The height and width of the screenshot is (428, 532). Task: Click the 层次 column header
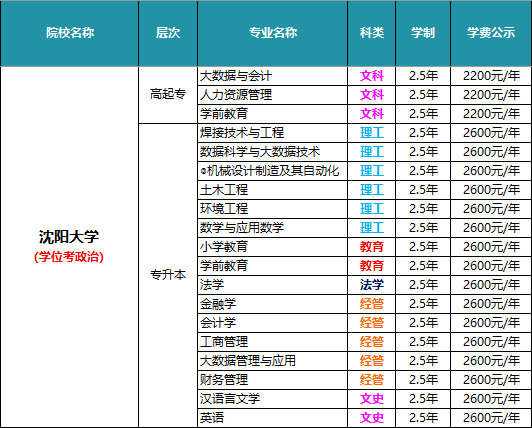pos(168,33)
